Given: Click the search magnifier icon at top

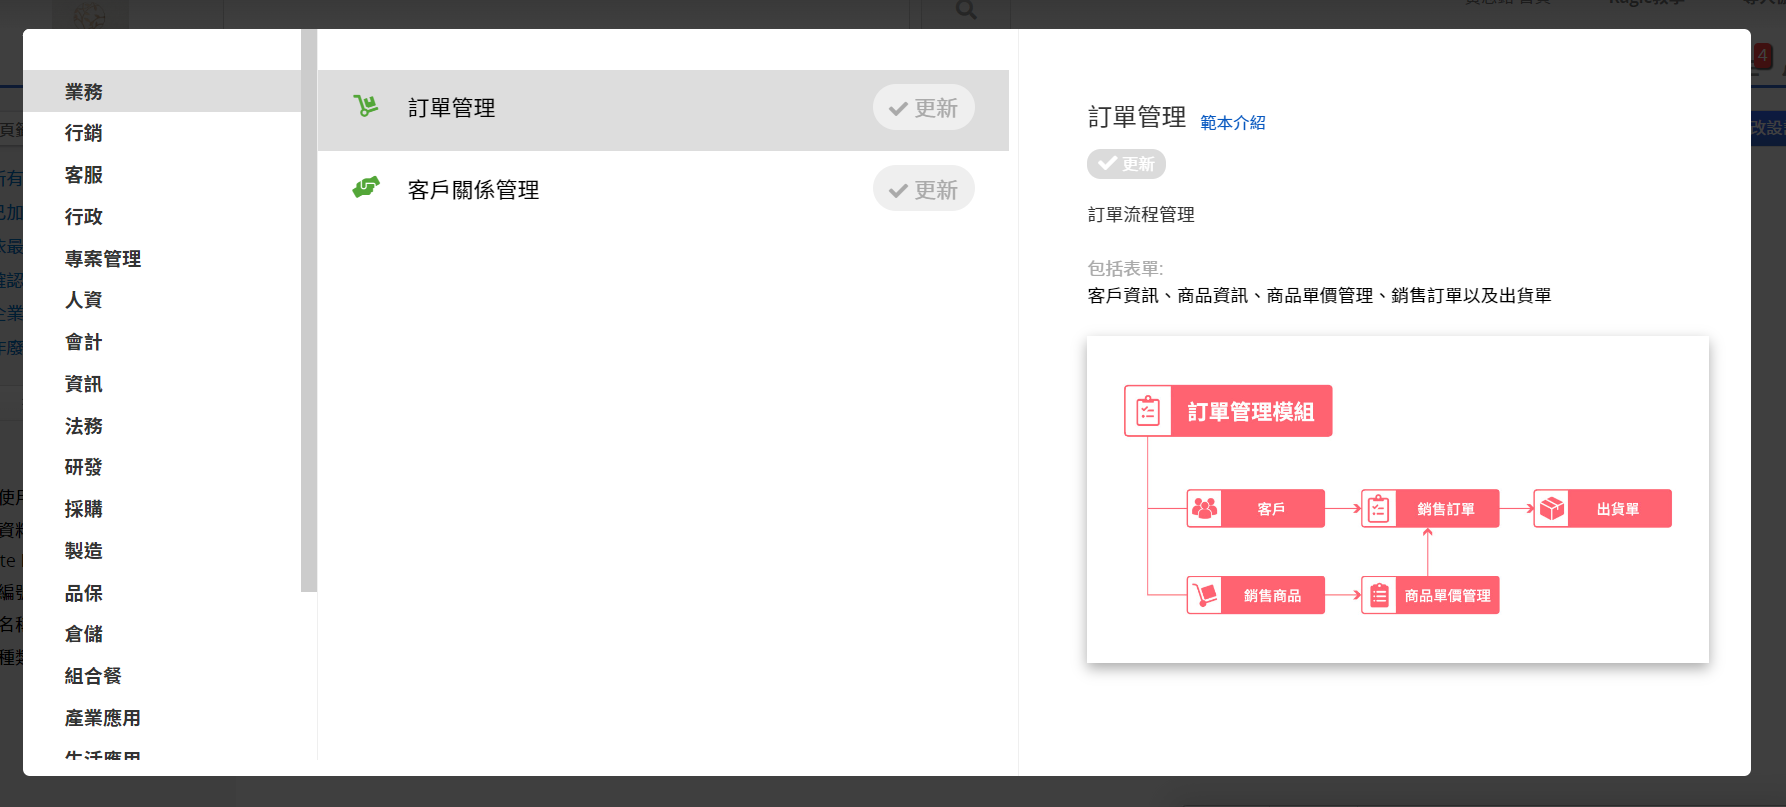Looking at the screenshot, I should click(x=966, y=10).
